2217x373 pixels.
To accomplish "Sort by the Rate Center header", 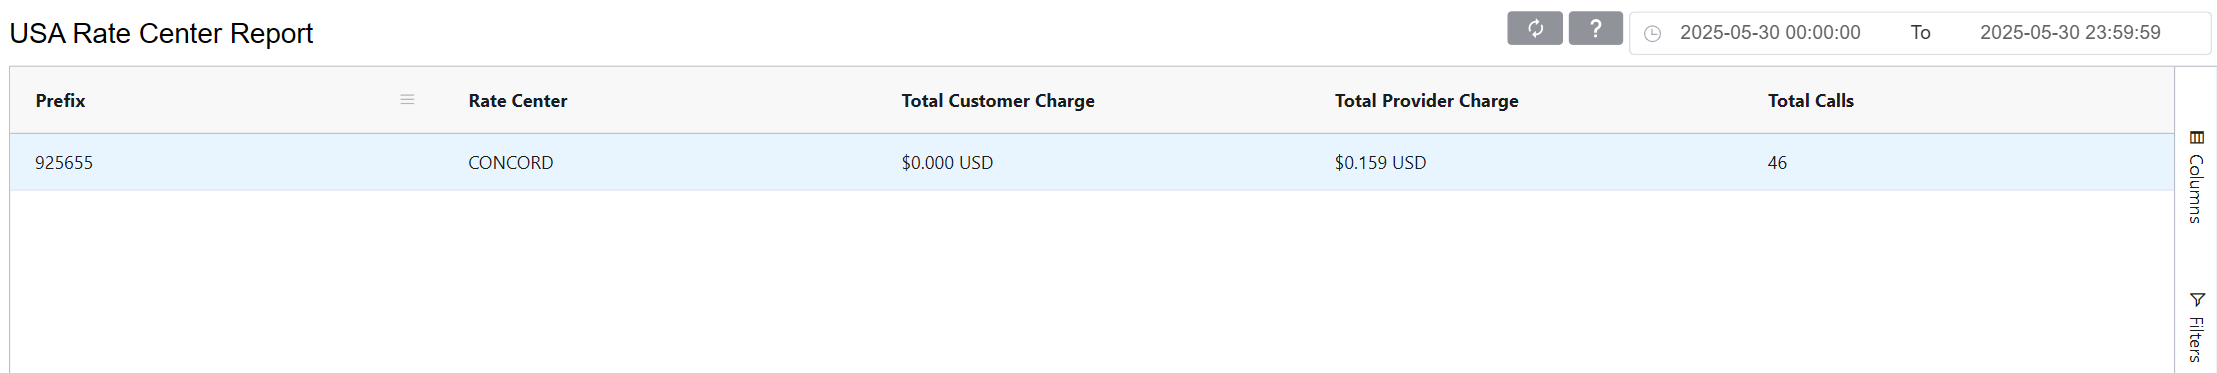I will point(518,101).
